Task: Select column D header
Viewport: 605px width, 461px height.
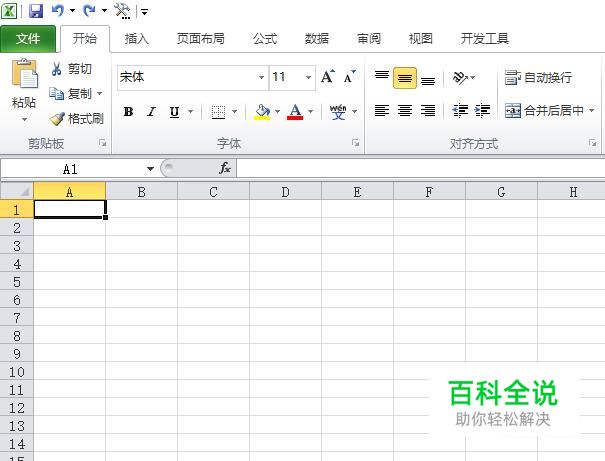Action: (286, 191)
